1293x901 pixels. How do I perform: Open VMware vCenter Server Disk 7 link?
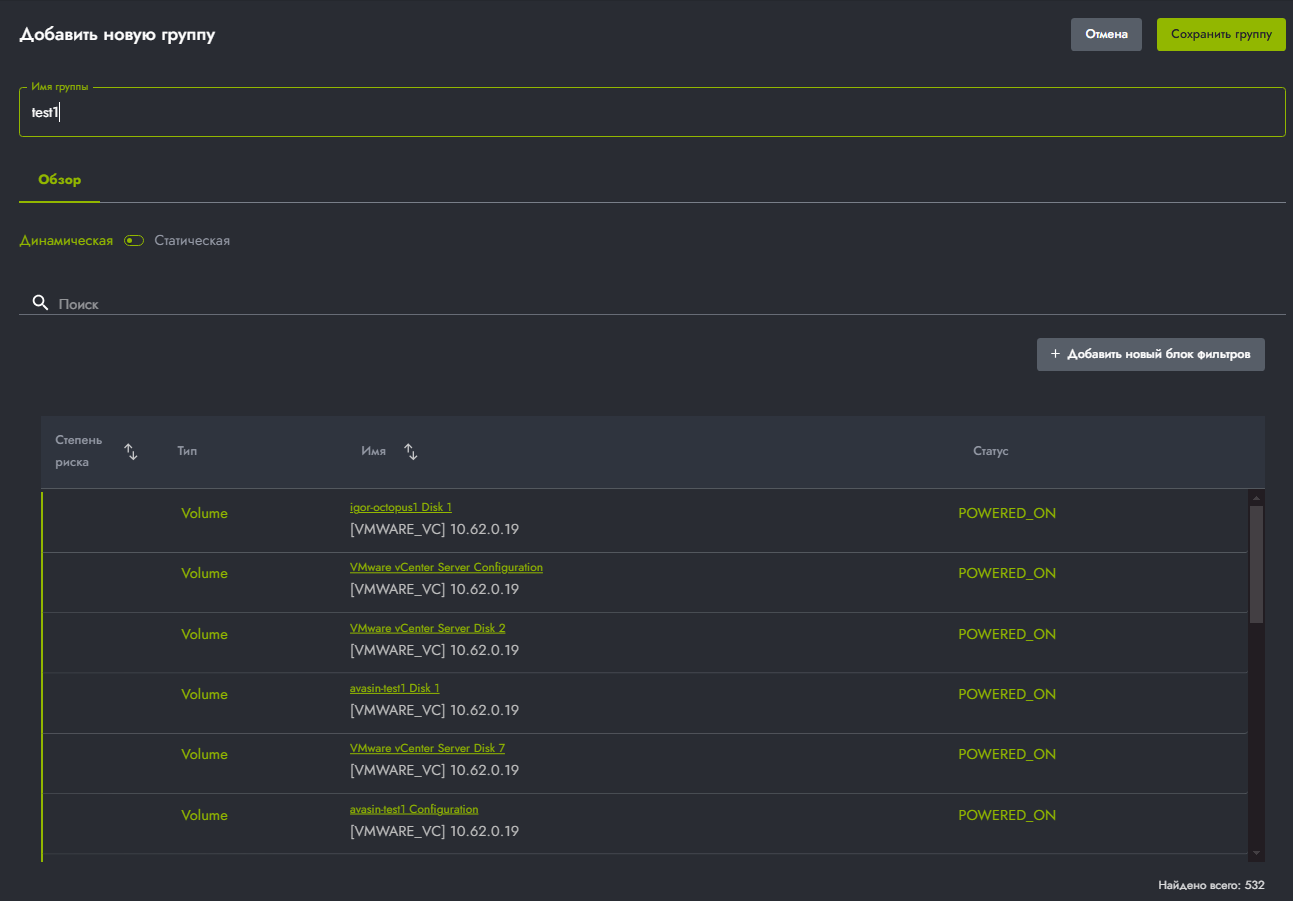pos(427,748)
